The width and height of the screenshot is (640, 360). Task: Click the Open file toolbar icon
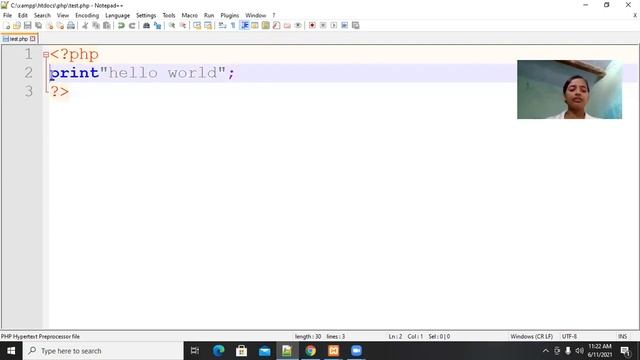point(17,25)
